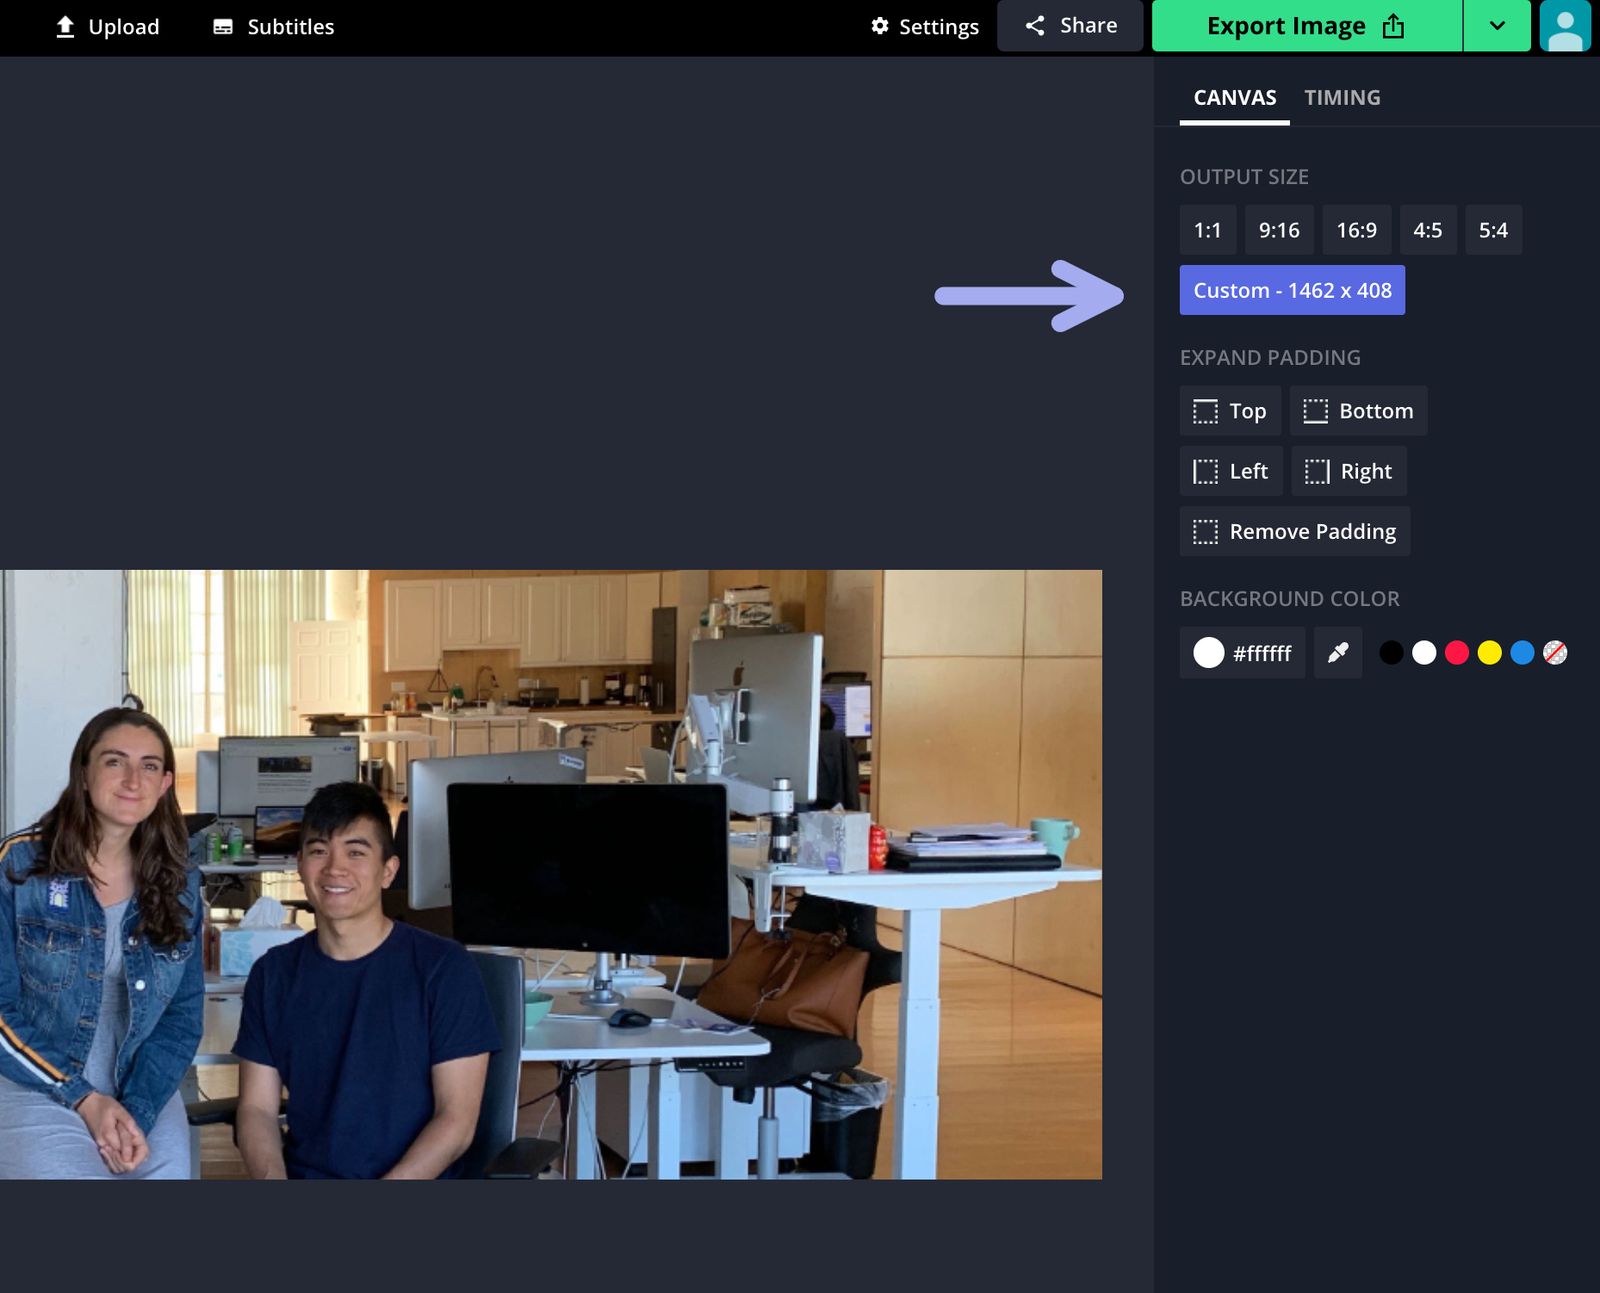
Task: Expand padding on the Right
Action: [1348, 471]
